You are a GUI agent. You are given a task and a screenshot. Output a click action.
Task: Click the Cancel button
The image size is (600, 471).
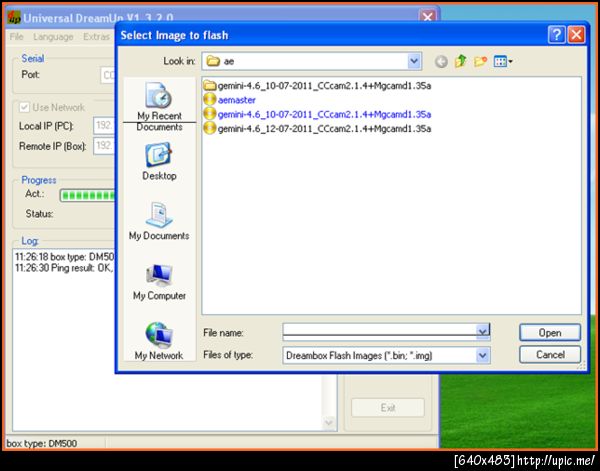point(550,355)
